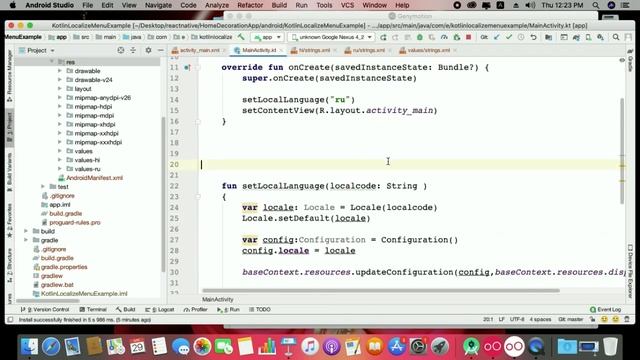This screenshot has height=360, width=640.
Task: Expand the layout folder
Action: 60,89
